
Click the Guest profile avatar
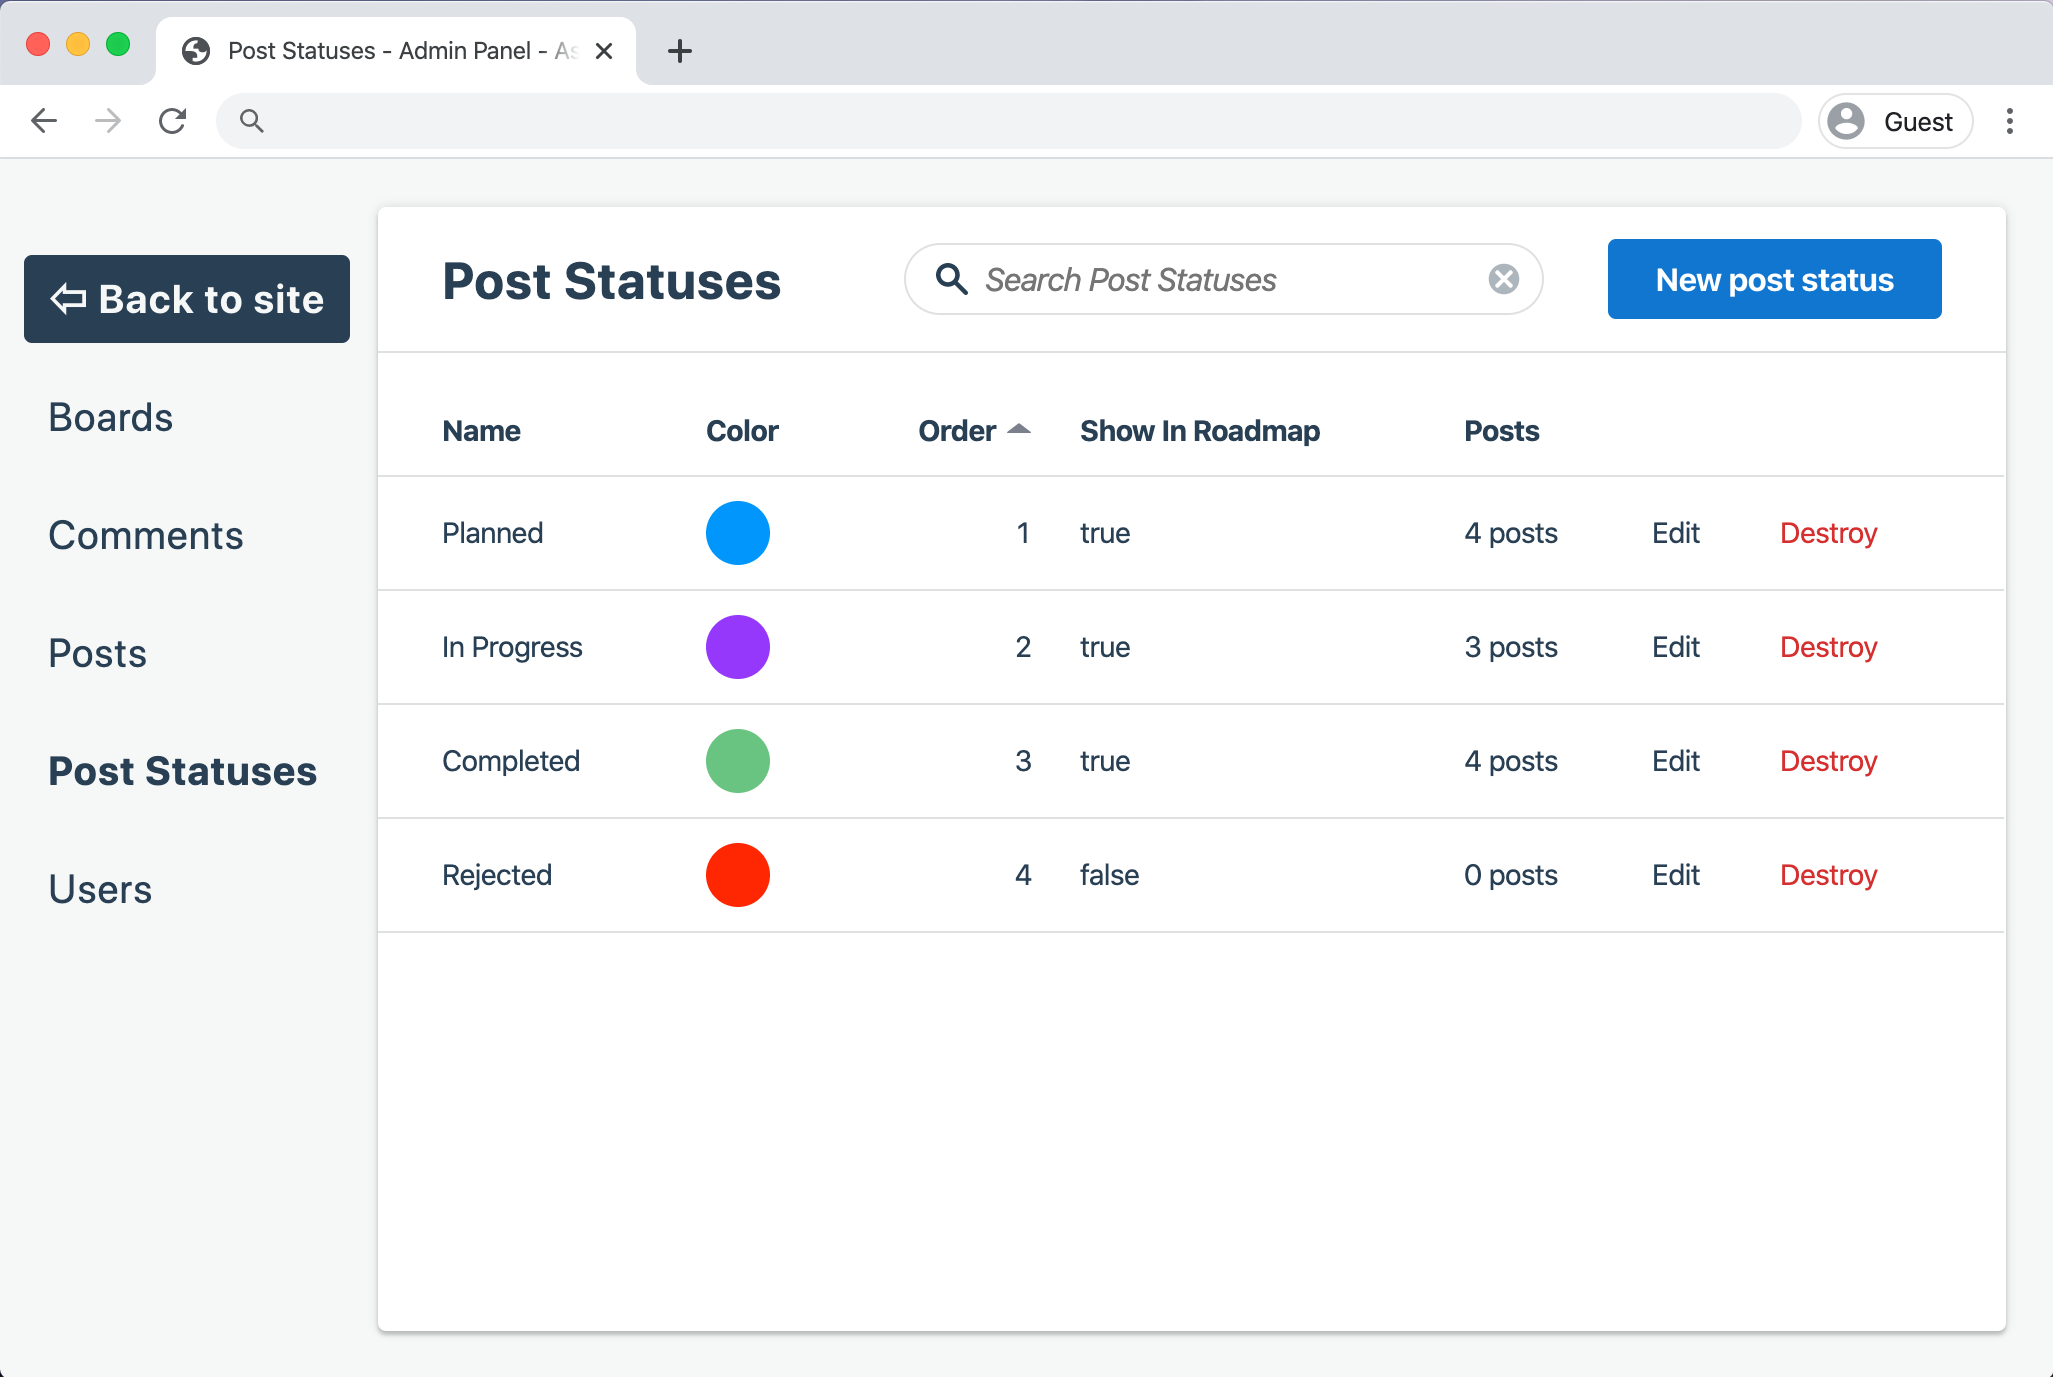[x=1846, y=121]
